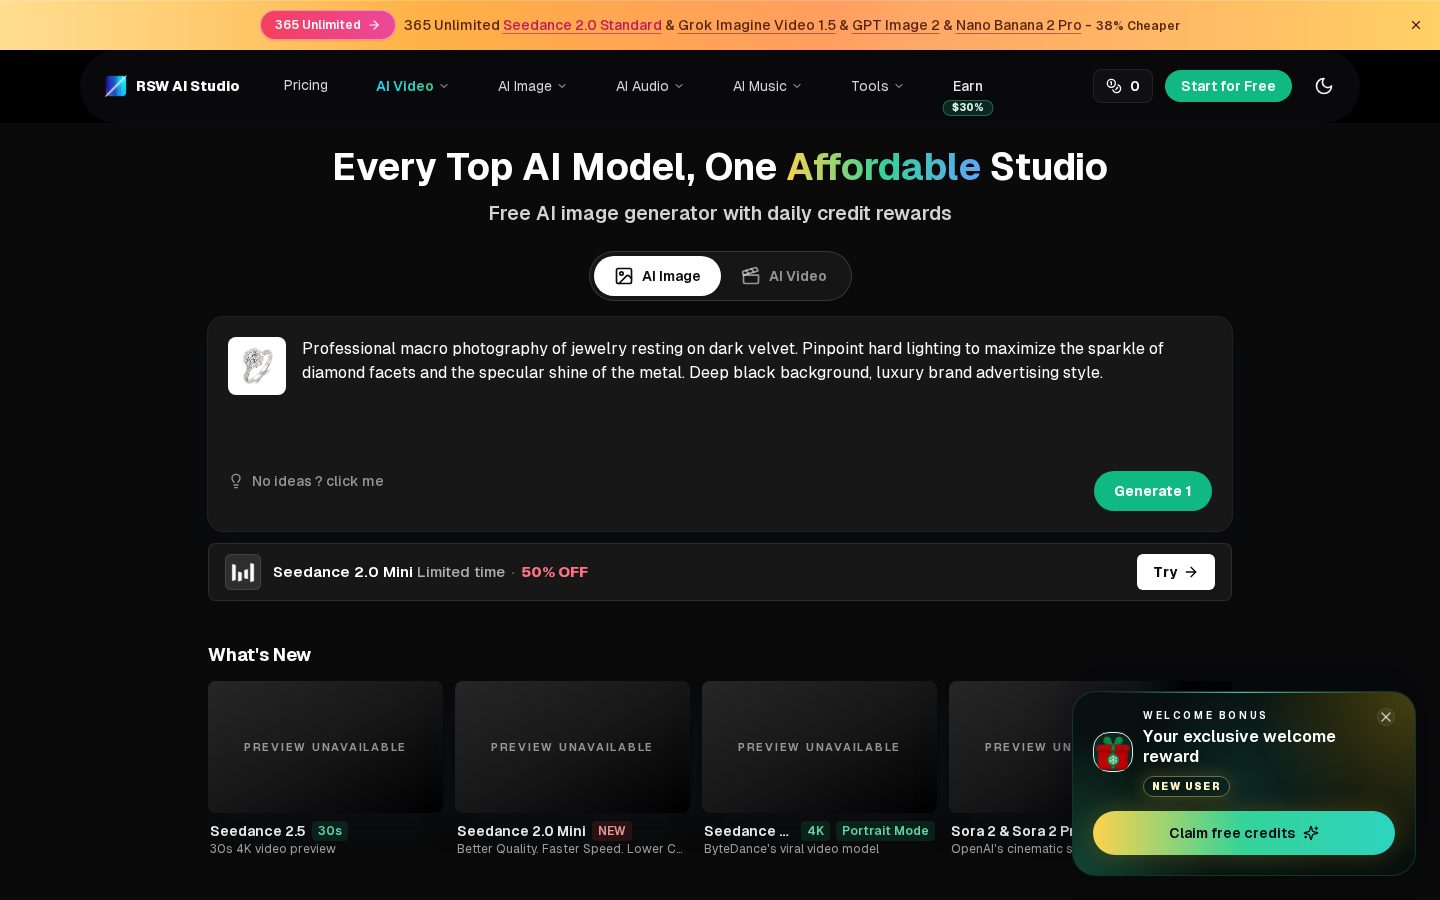
Task: Expand the AI Image navigation dropdown
Action: click(x=532, y=86)
